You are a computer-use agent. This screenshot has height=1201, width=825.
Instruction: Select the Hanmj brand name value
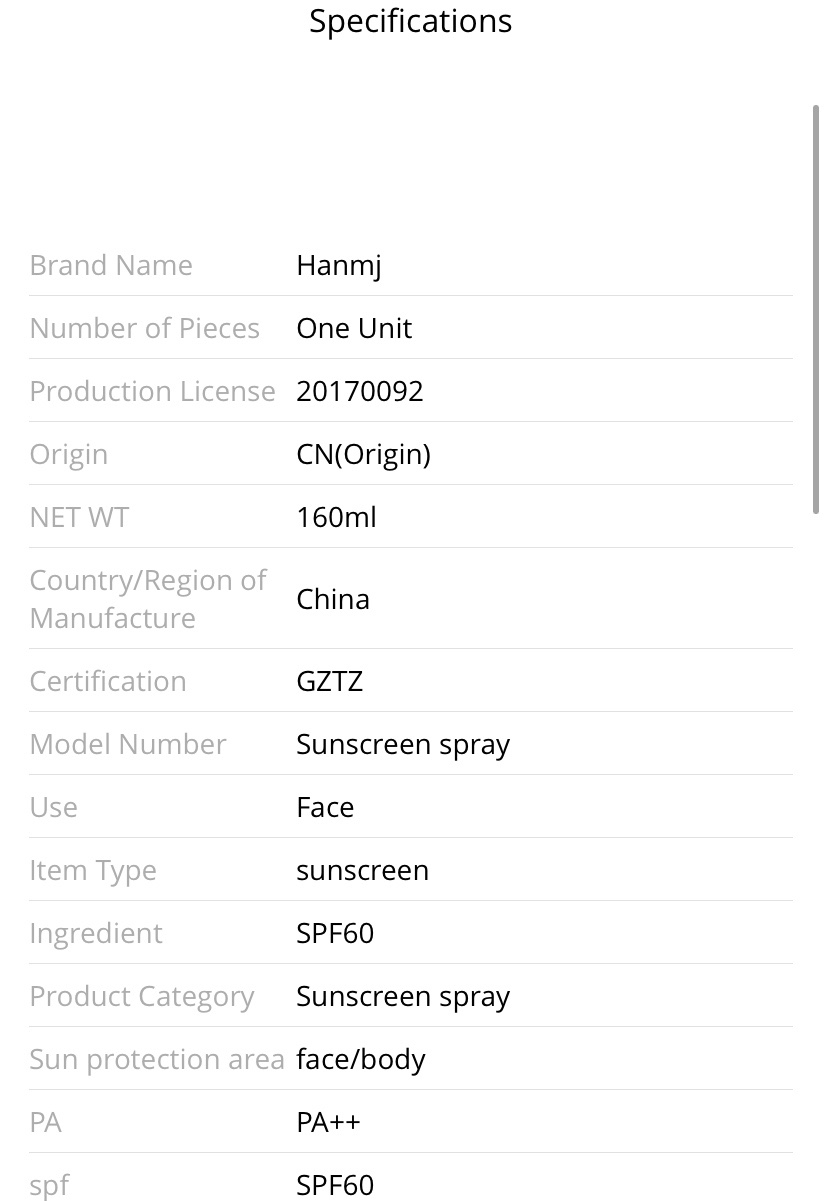[339, 266]
